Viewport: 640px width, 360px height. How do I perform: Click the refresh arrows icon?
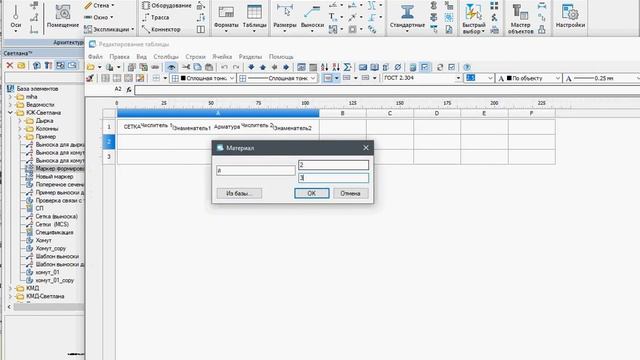(x=440, y=67)
